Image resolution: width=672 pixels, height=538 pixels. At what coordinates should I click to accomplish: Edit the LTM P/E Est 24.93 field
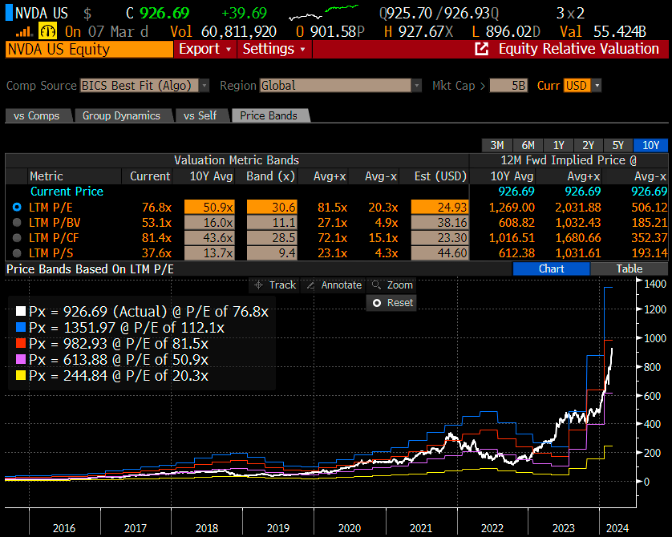(x=440, y=207)
